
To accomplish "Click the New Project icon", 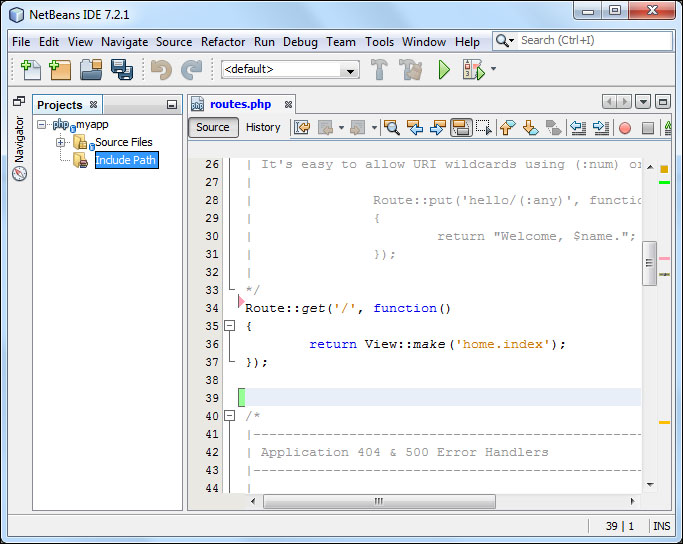I will coord(60,70).
